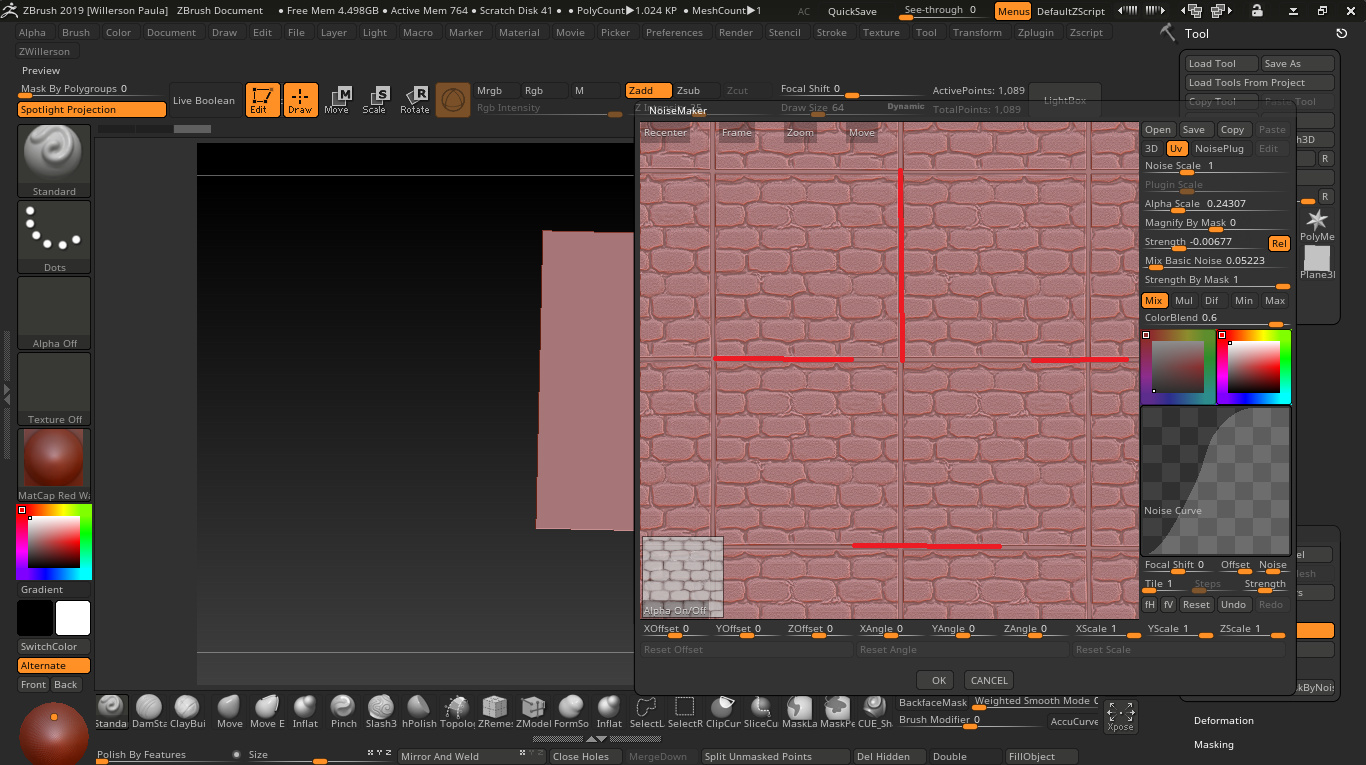Open the Alpha Off picker
The image size is (1366, 765).
click(54, 313)
